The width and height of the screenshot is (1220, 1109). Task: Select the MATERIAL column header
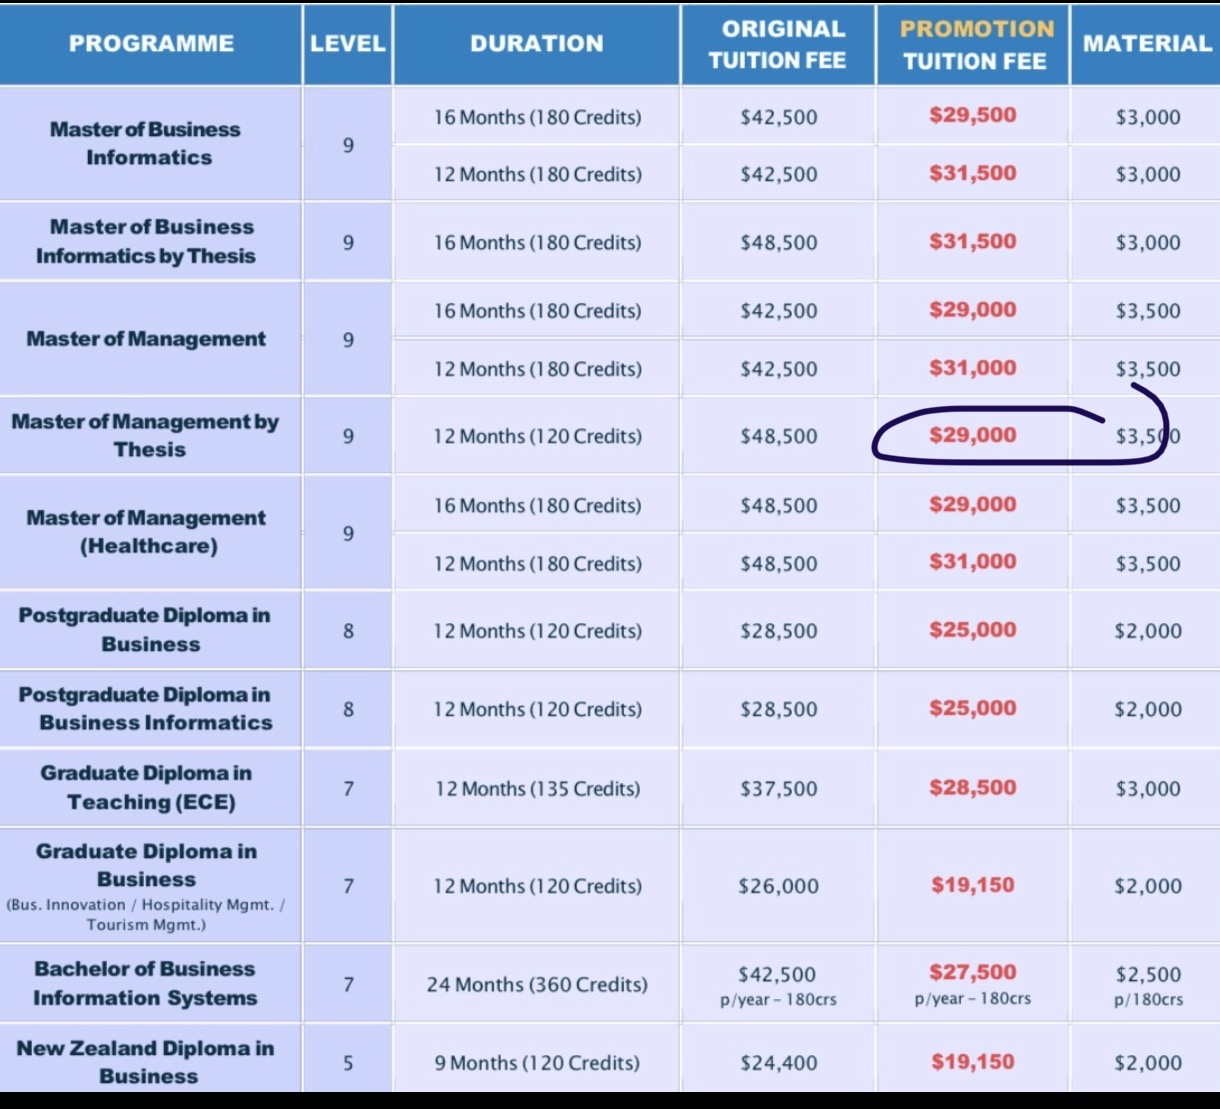[x=1147, y=44]
